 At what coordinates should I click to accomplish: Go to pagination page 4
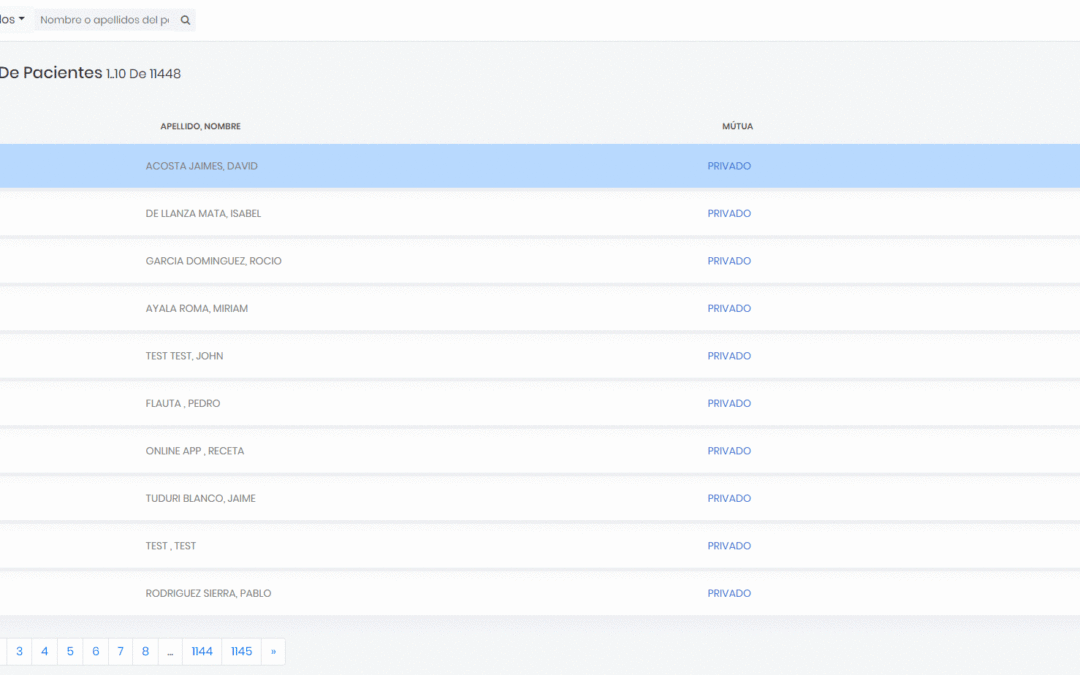coord(45,652)
